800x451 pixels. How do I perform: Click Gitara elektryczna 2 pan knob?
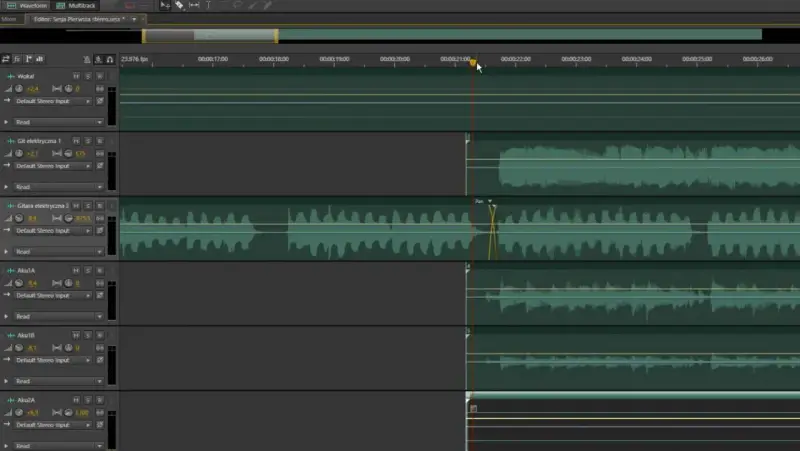[68, 218]
